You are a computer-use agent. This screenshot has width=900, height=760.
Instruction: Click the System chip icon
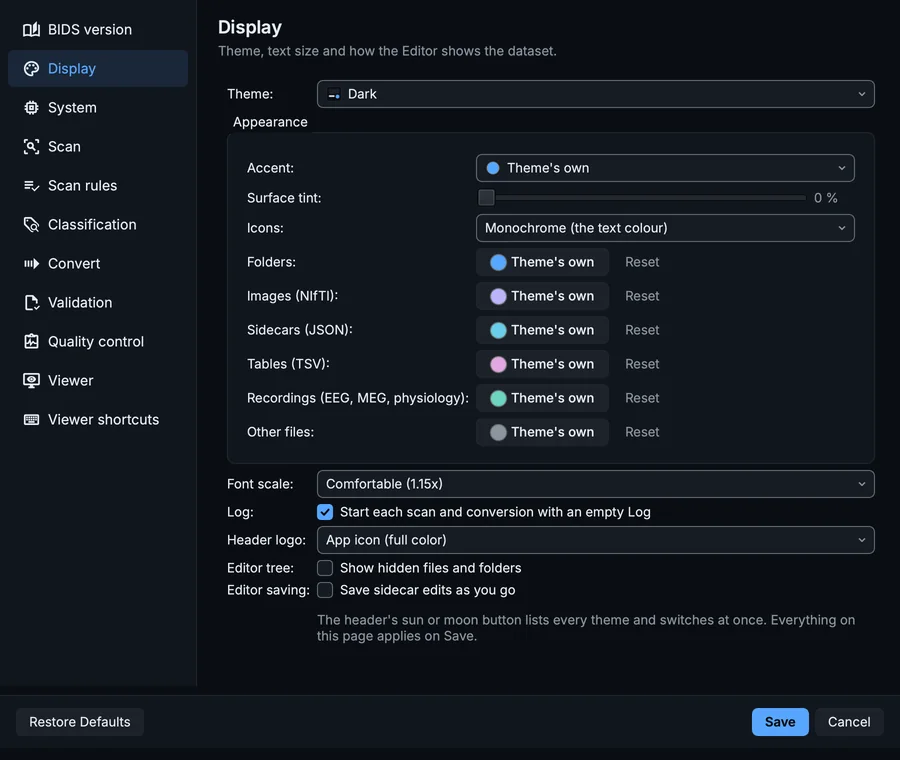[x=32, y=107]
